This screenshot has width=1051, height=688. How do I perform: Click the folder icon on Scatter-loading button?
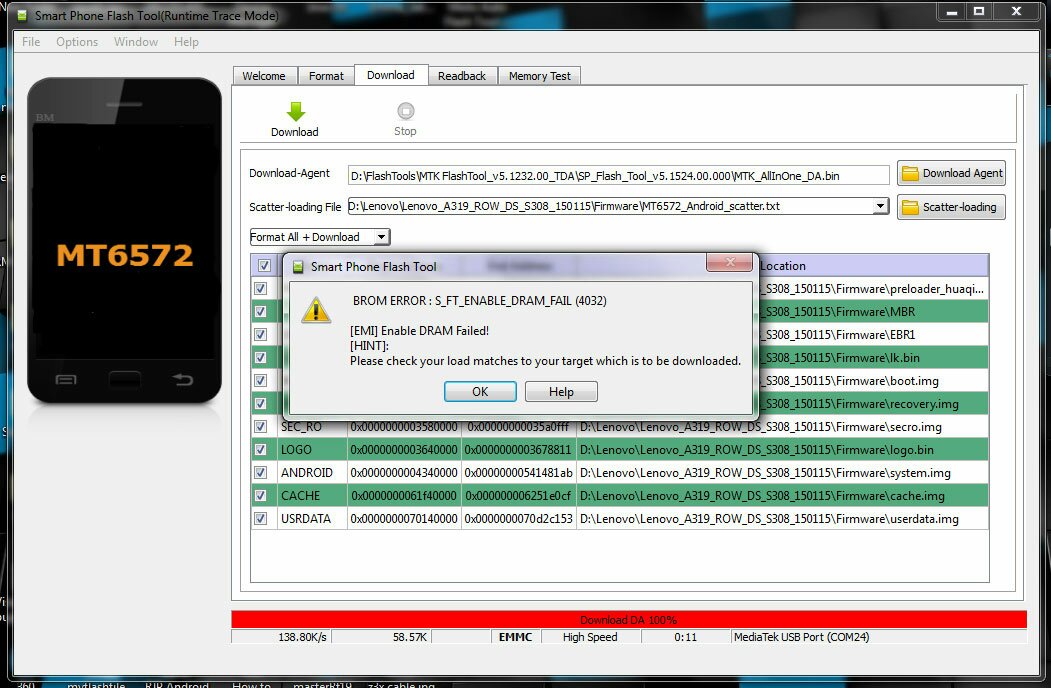[x=910, y=207]
